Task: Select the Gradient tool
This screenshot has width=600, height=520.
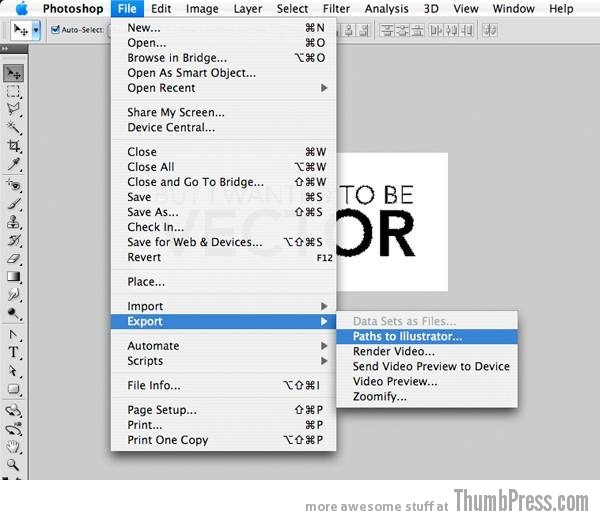Action: click(x=13, y=277)
